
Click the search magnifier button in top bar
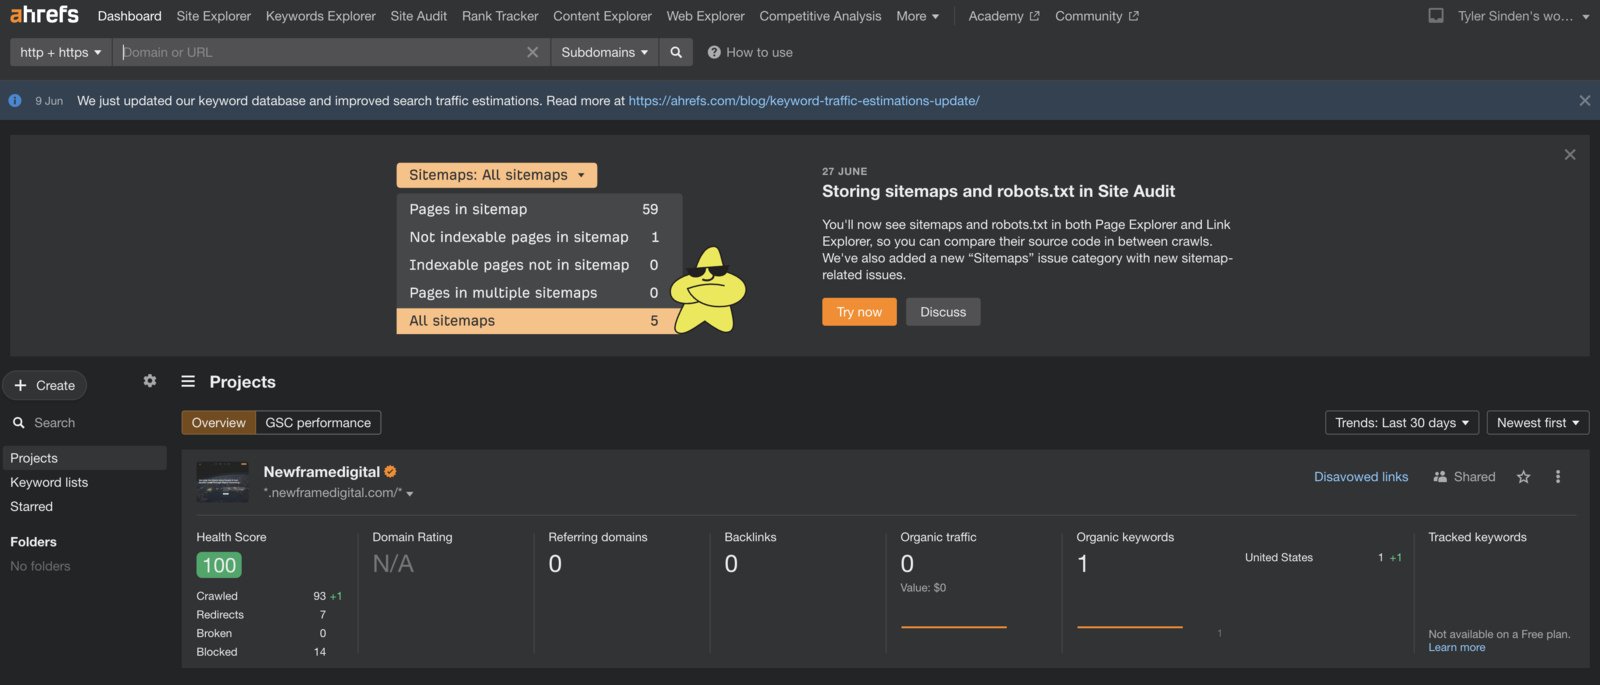coord(676,52)
